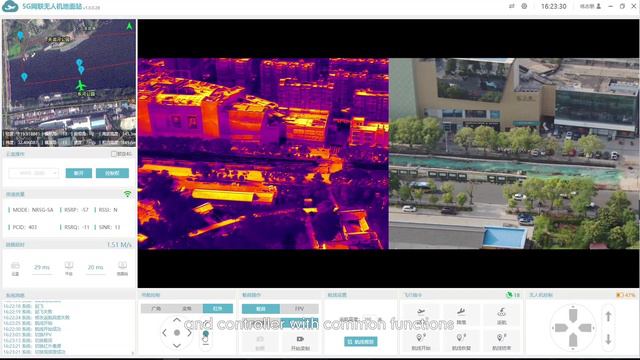Select the green airplane marker on map

click(x=80, y=86)
